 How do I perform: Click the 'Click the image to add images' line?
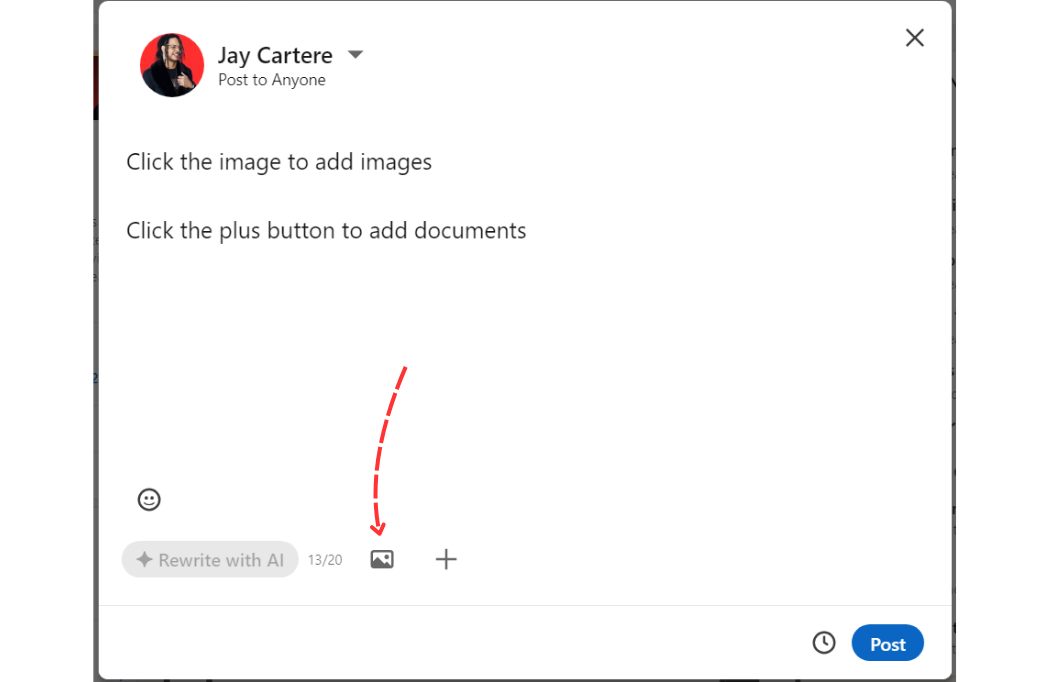tap(279, 162)
